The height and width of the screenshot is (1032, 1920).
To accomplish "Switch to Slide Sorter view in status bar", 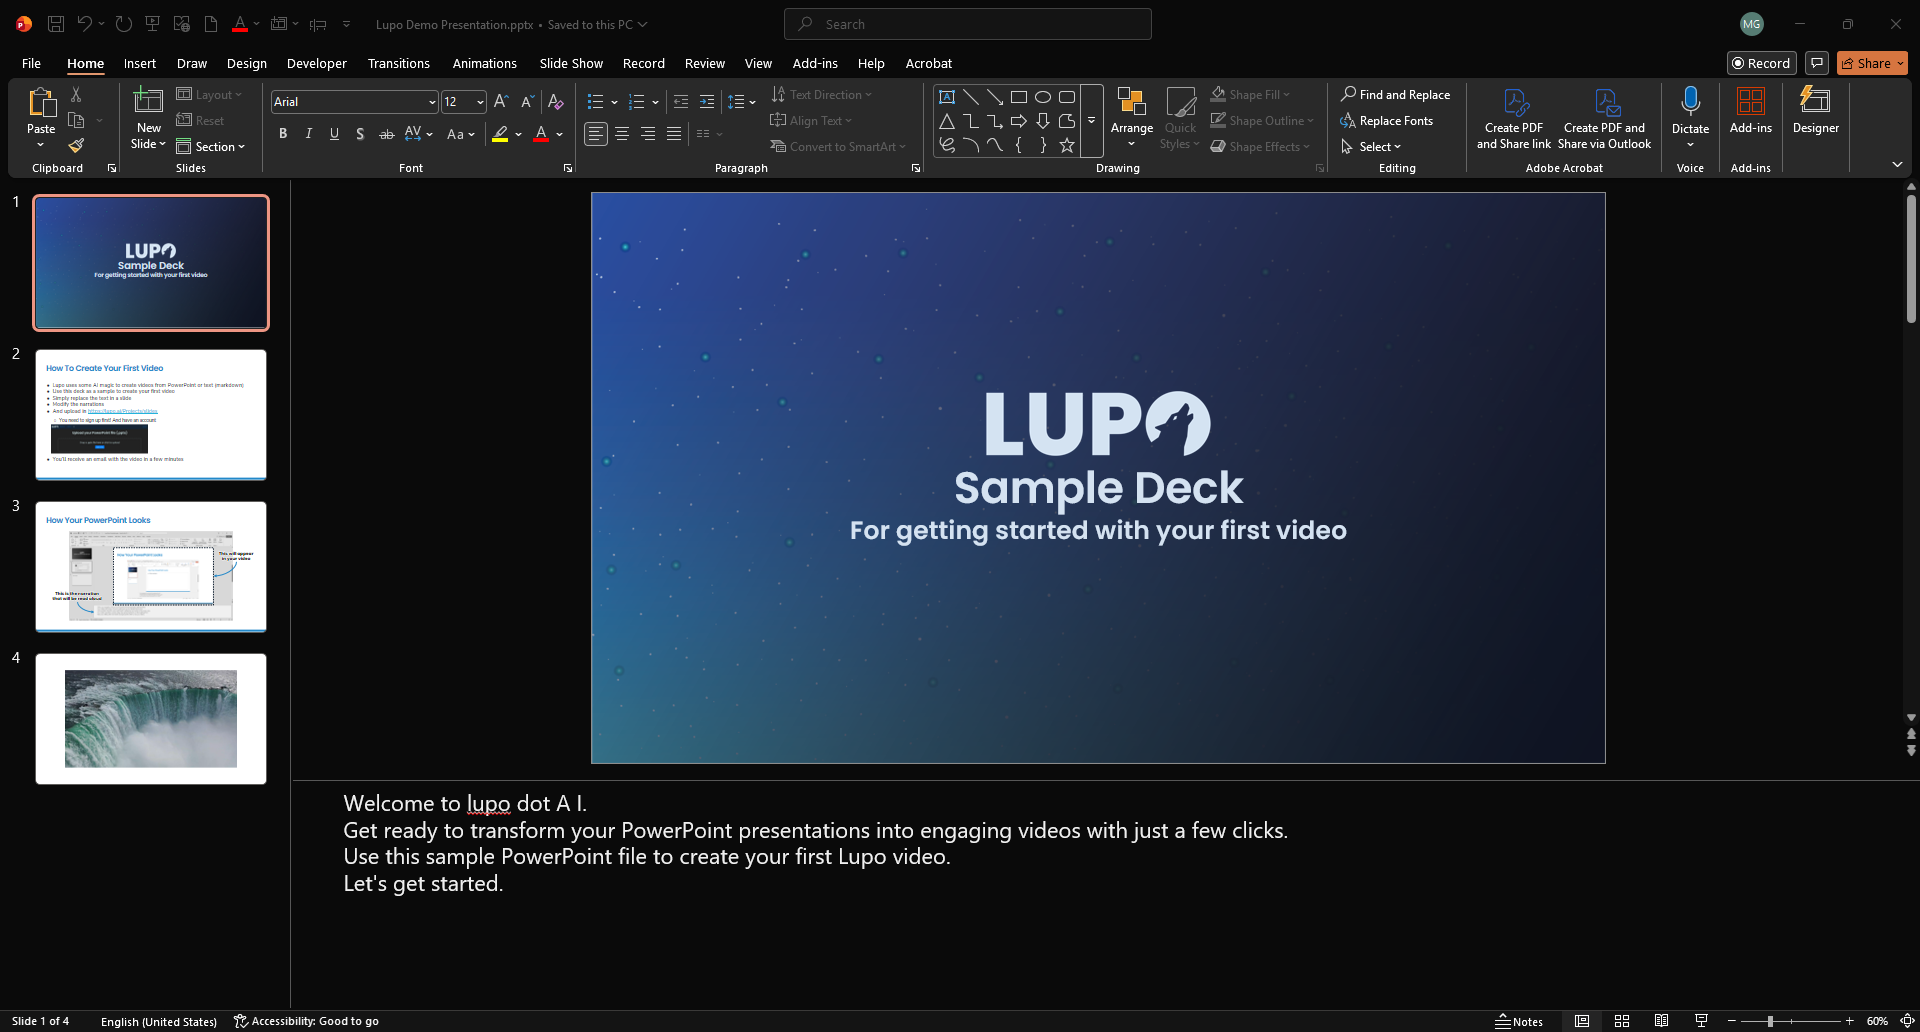I will pos(1622,1021).
